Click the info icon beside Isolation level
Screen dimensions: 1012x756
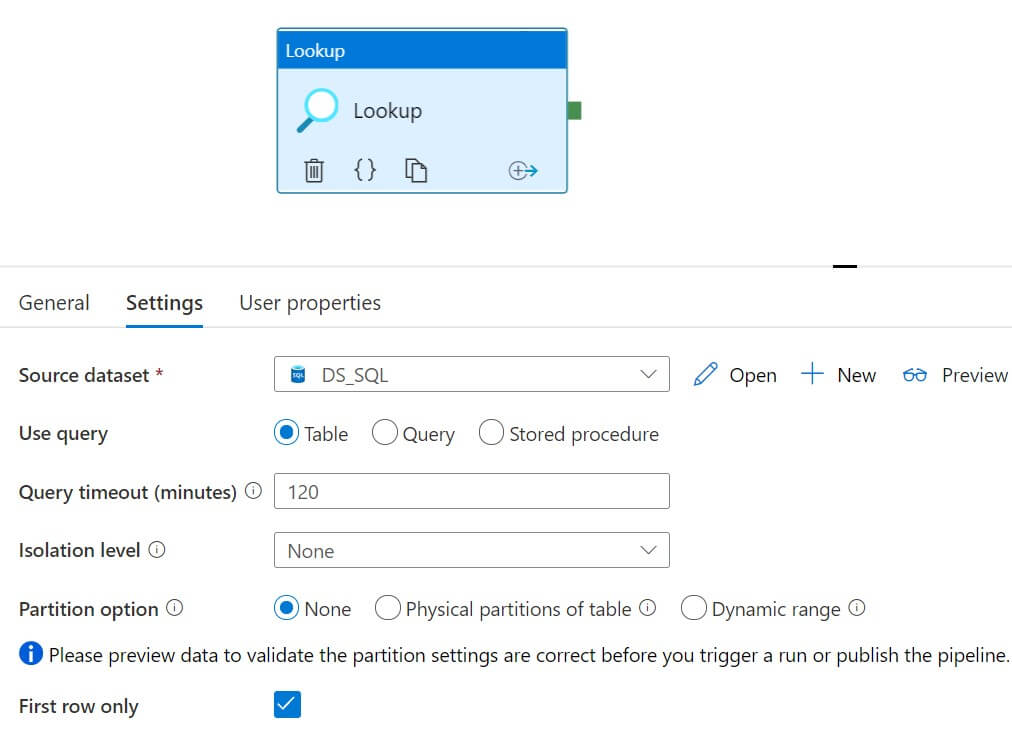point(157,550)
